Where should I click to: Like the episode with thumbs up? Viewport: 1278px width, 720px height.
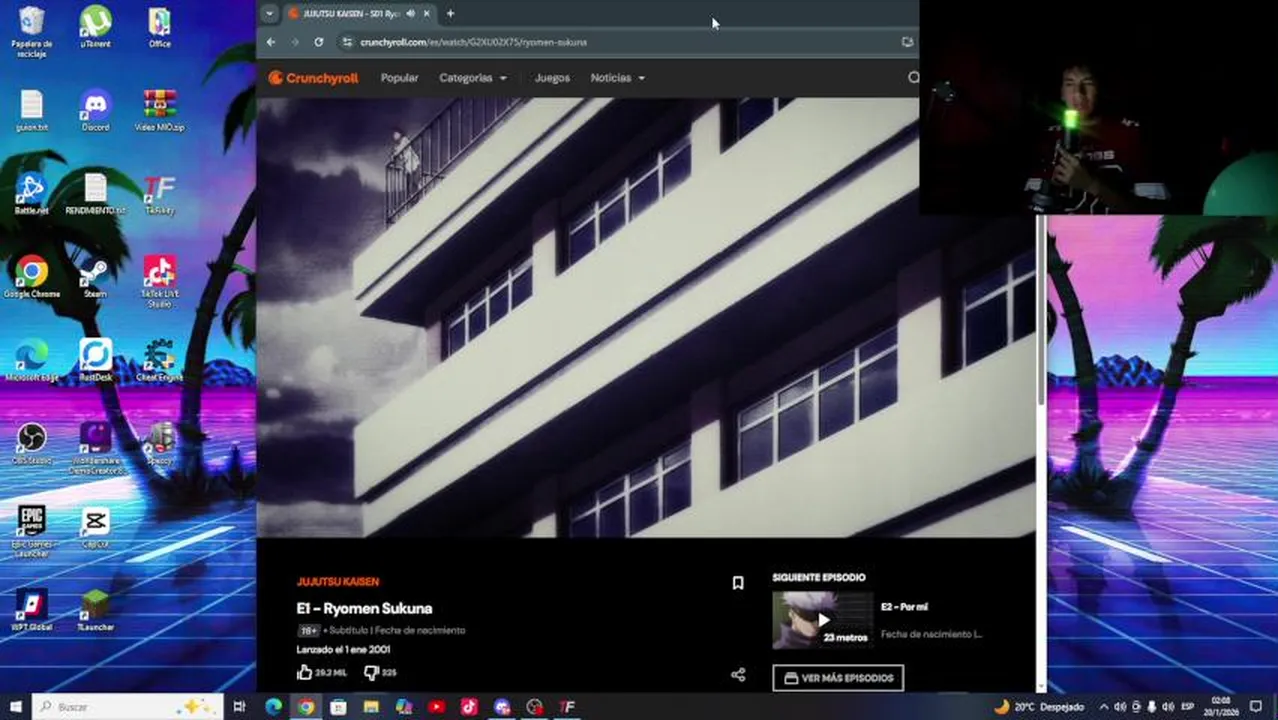point(305,673)
